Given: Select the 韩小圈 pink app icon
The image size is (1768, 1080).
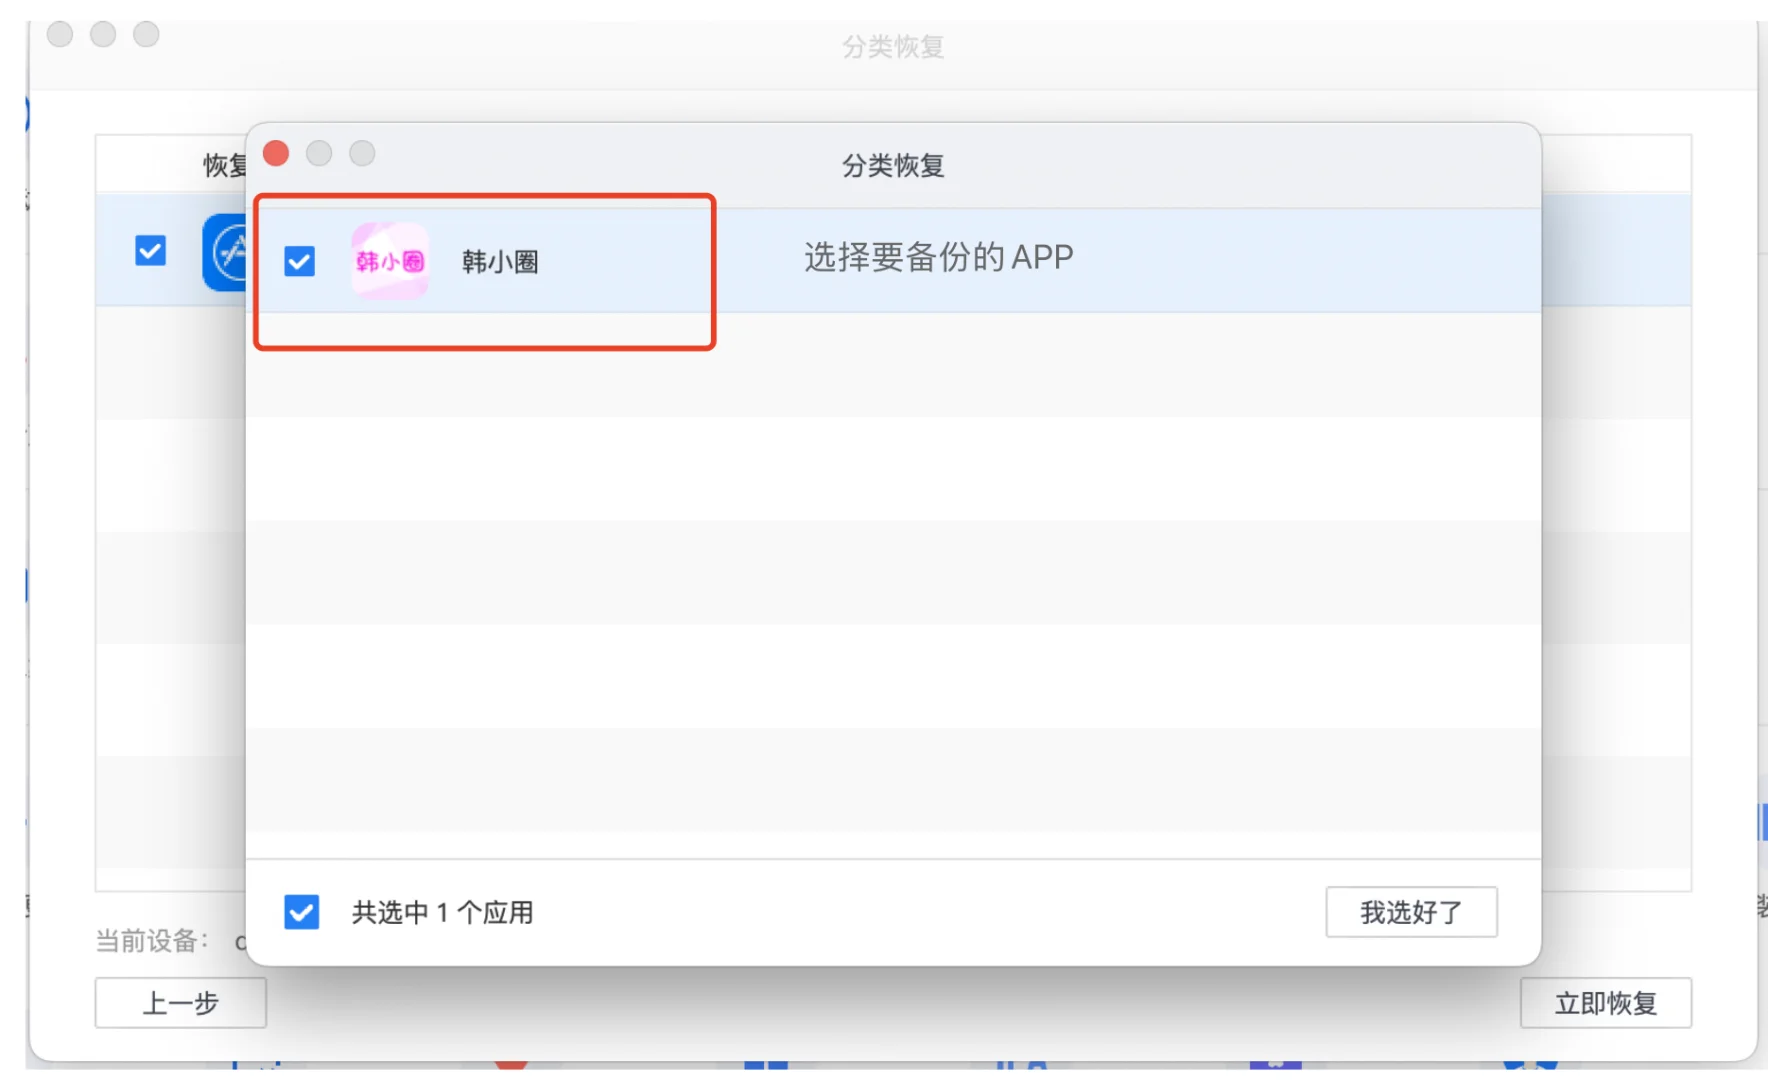Looking at the screenshot, I should coord(390,260).
